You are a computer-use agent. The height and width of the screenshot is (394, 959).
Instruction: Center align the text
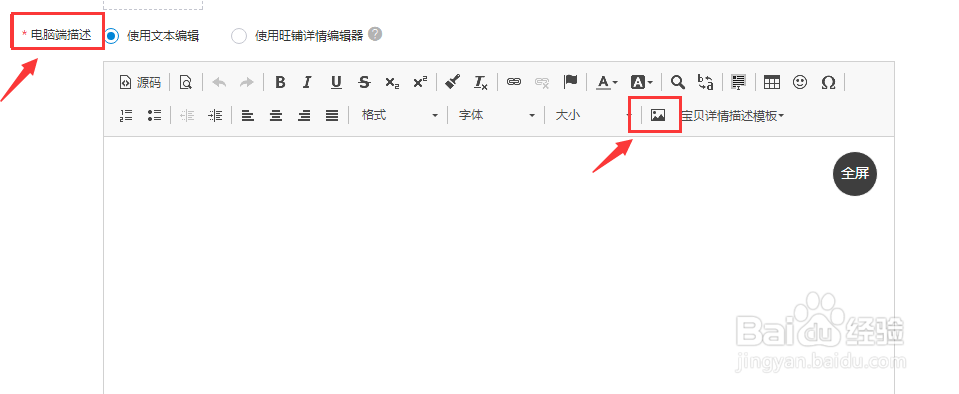coord(276,115)
